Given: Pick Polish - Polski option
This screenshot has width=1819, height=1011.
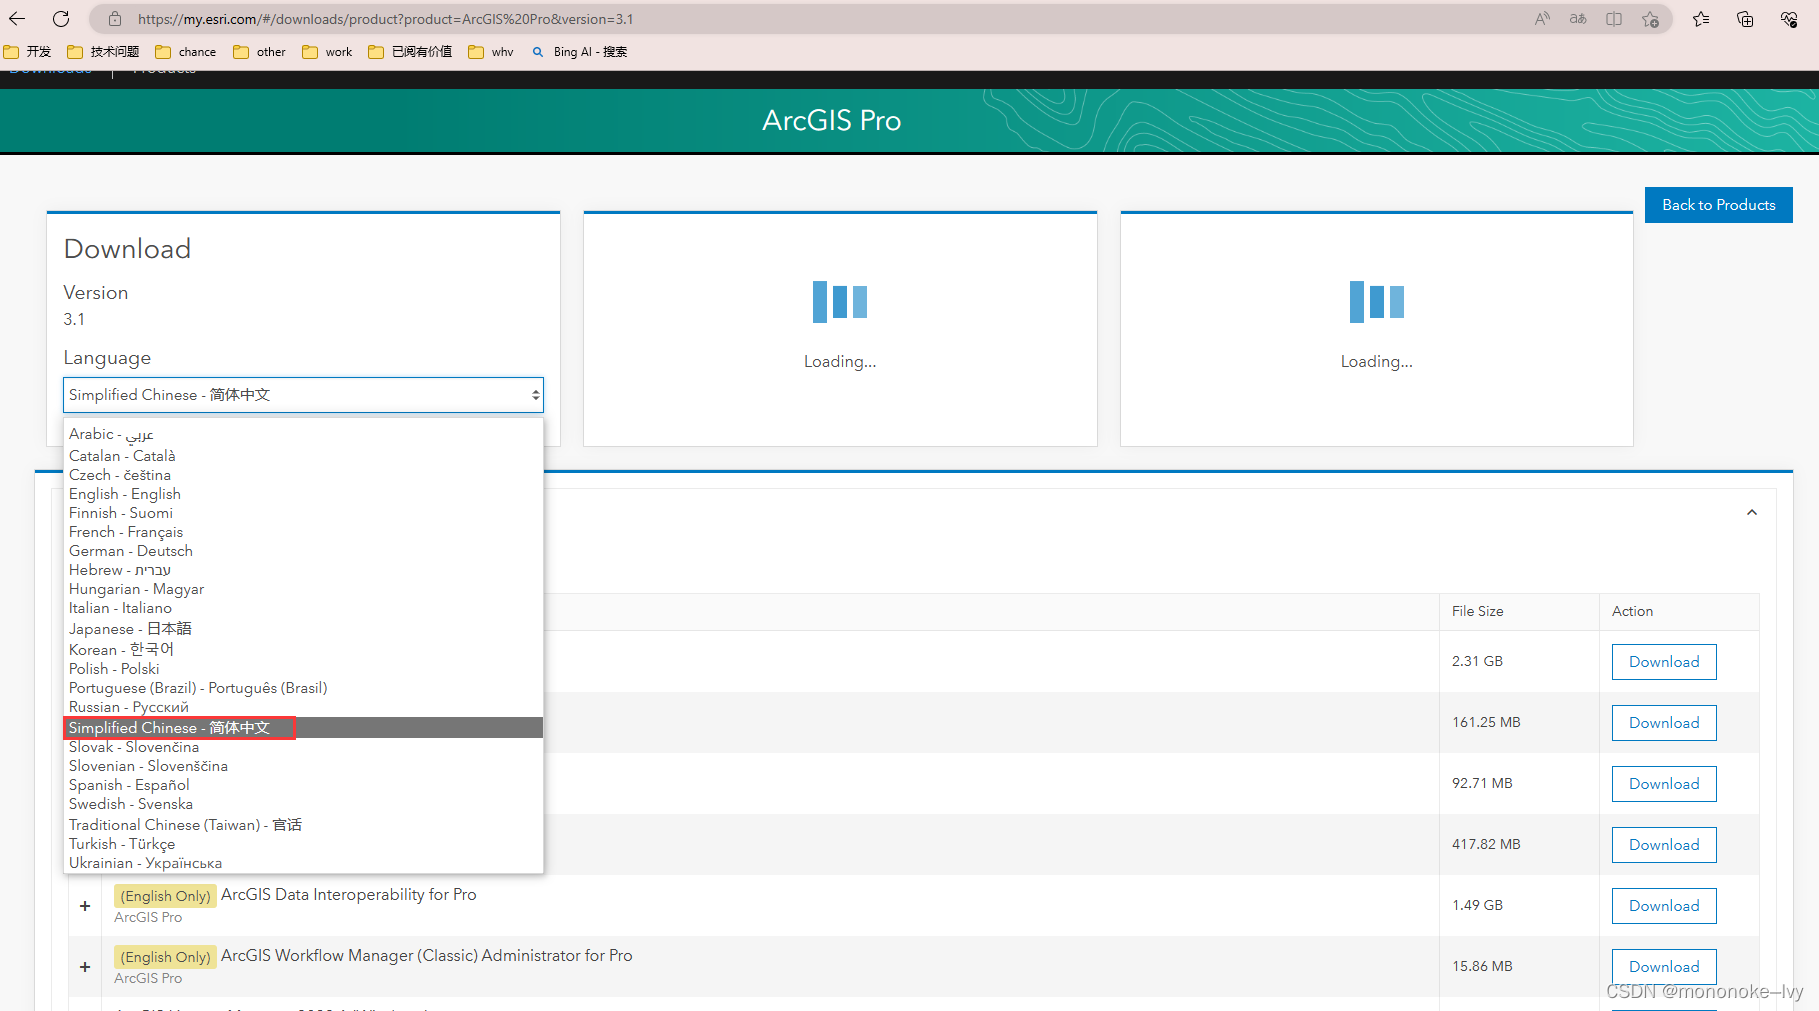Looking at the screenshot, I should click(303, 669).
